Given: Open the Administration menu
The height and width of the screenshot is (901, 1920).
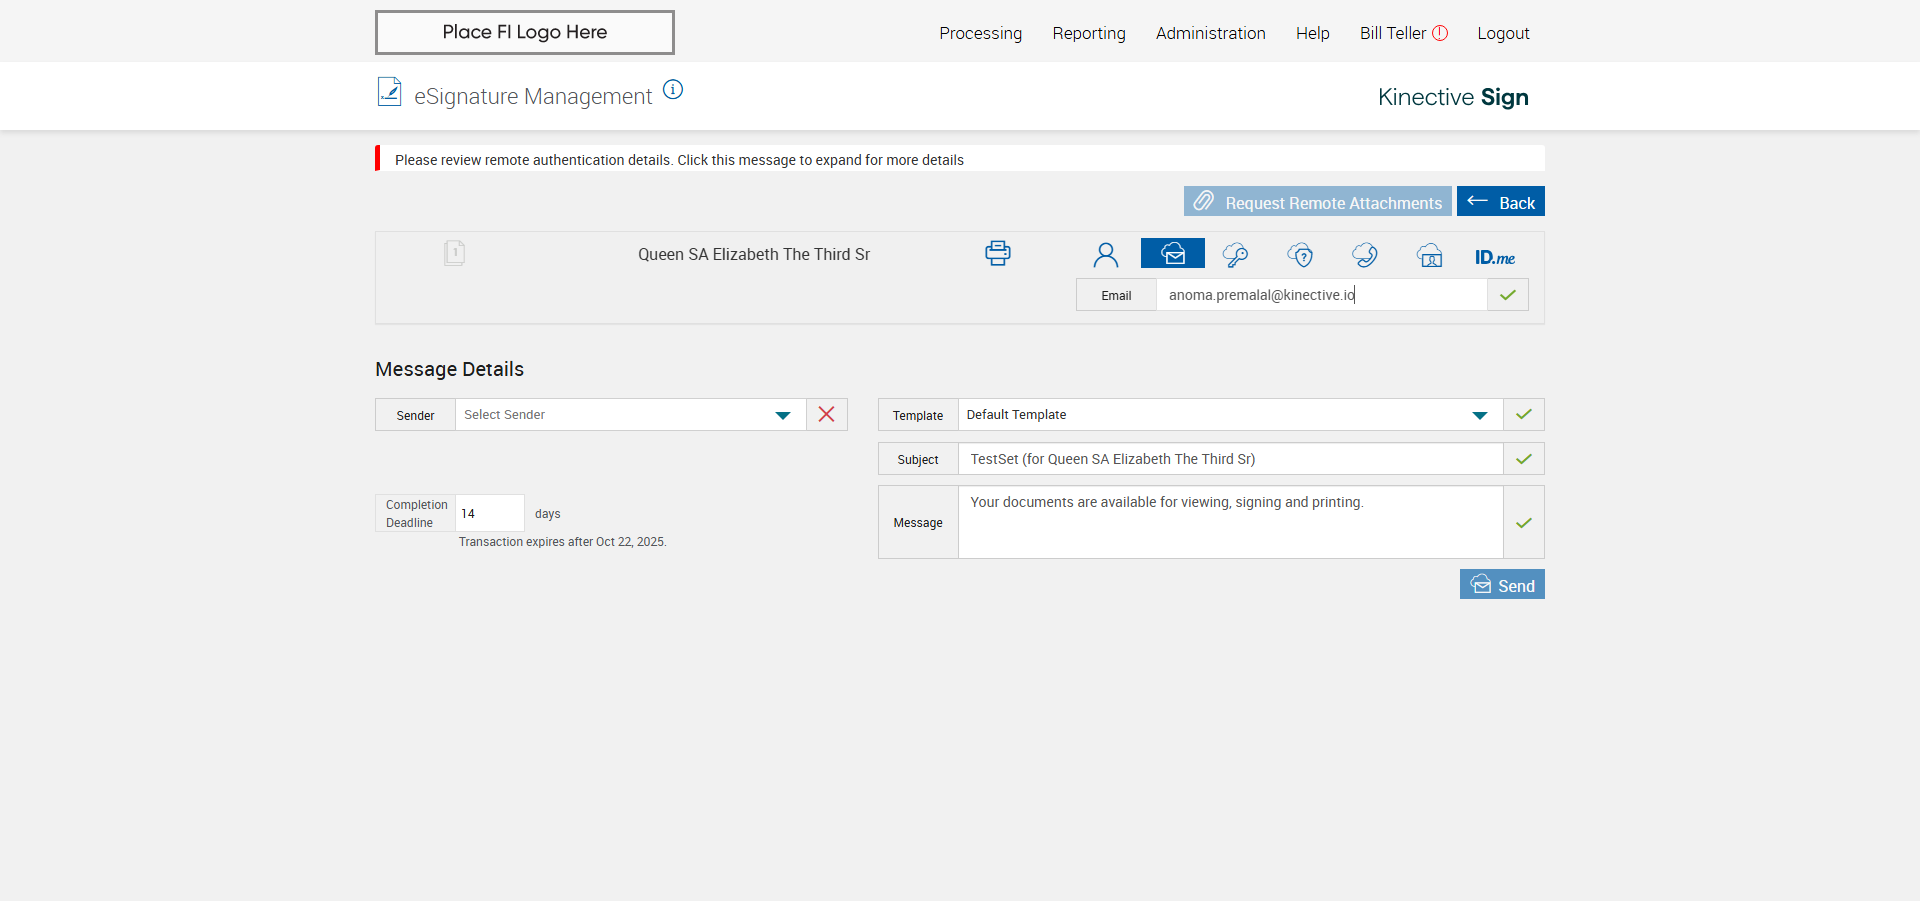Looking at the screenshot, I should (1210, 33).
